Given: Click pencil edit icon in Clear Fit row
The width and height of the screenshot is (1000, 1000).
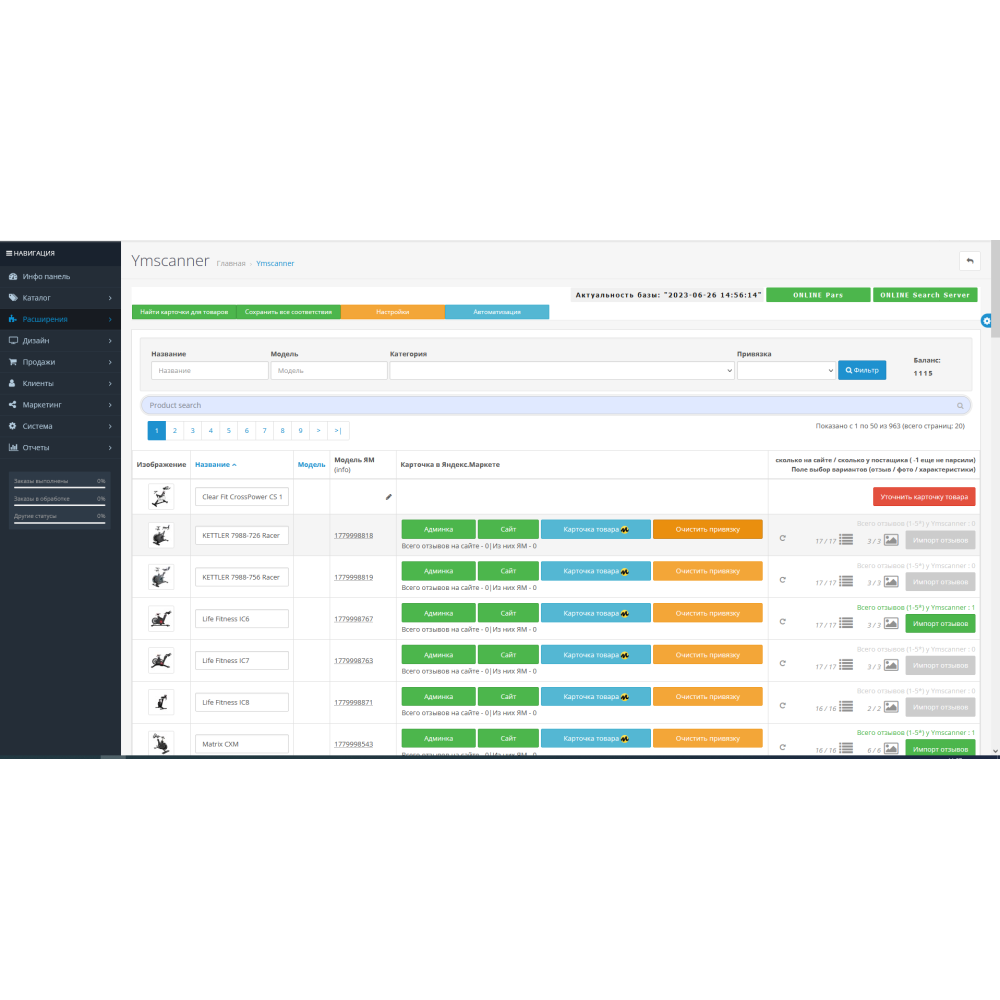Looking at the screenshot, I should point(388,497).
